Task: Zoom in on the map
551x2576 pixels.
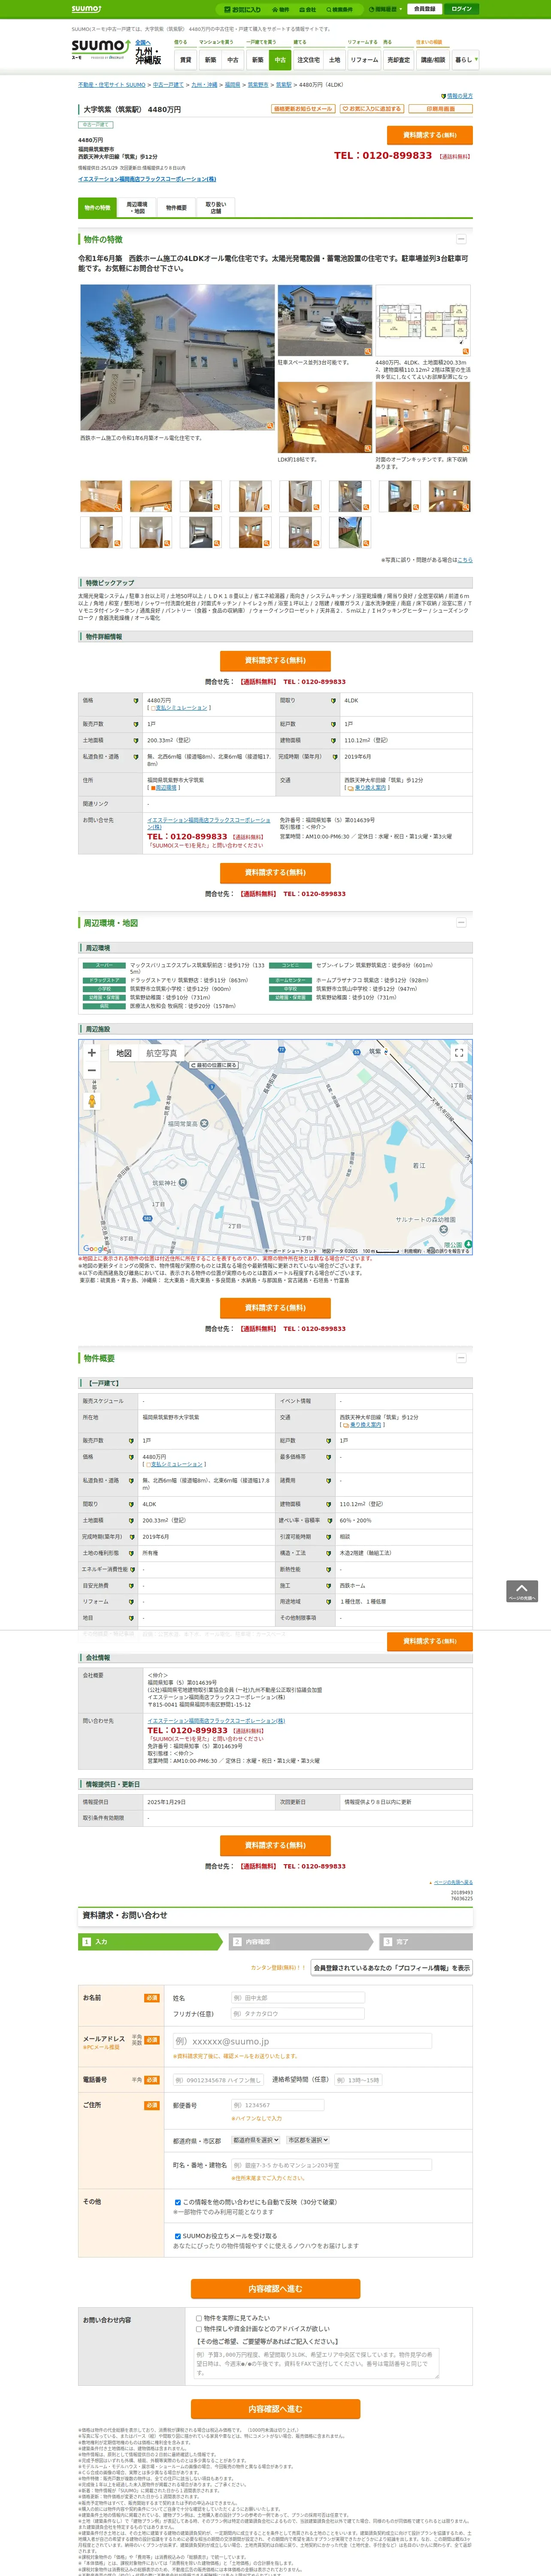Action: pyautogui.click(x=92, y=1053)
